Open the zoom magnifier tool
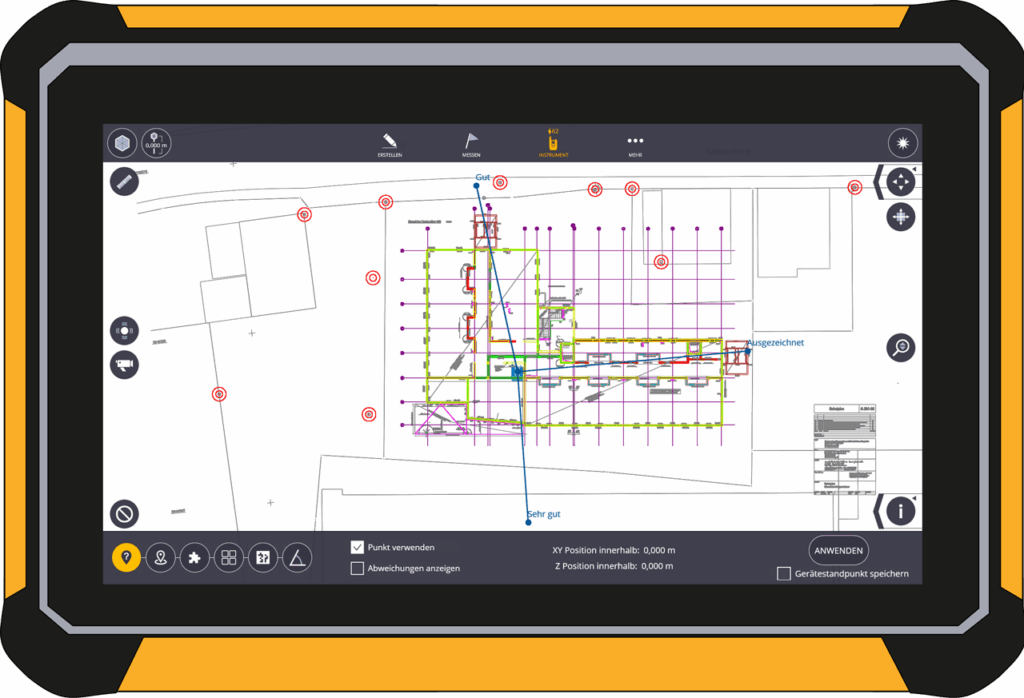This screenshot has width=1024, height=698. click(901, 347)
